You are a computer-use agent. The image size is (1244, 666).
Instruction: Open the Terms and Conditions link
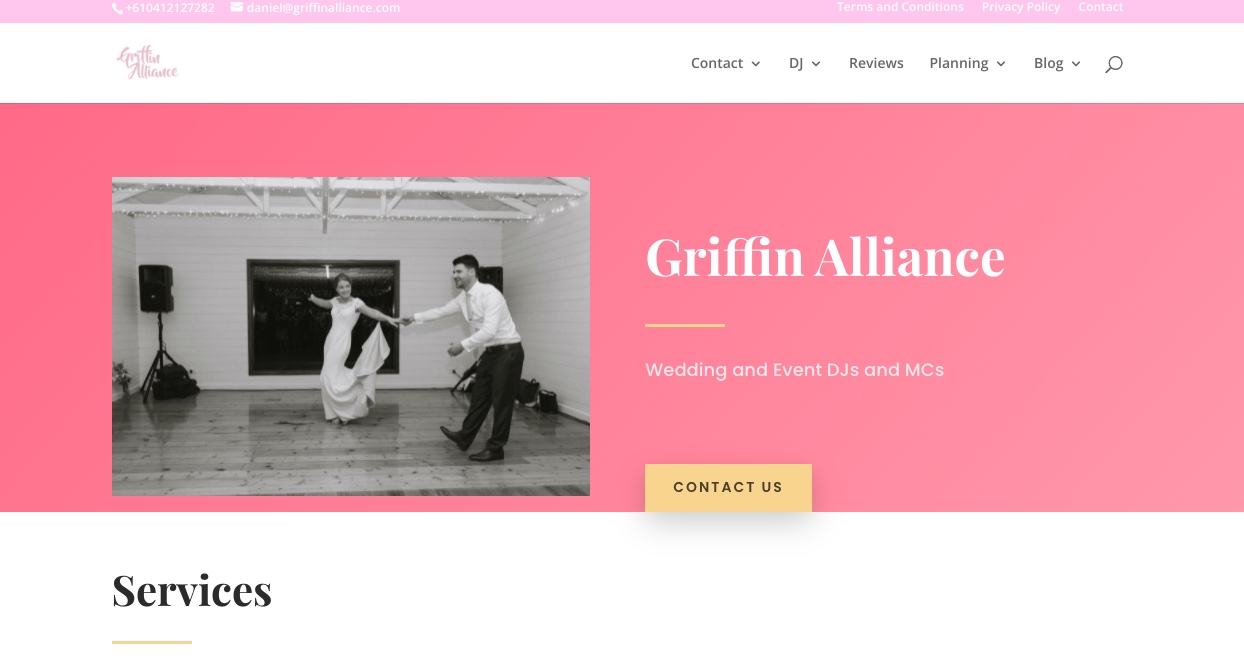point(900,7)
